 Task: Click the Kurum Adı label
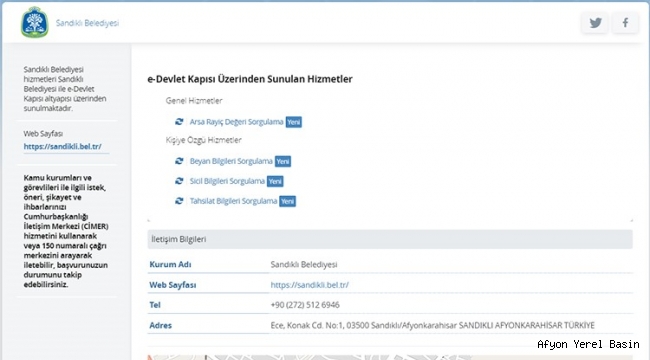coord(170,265)
